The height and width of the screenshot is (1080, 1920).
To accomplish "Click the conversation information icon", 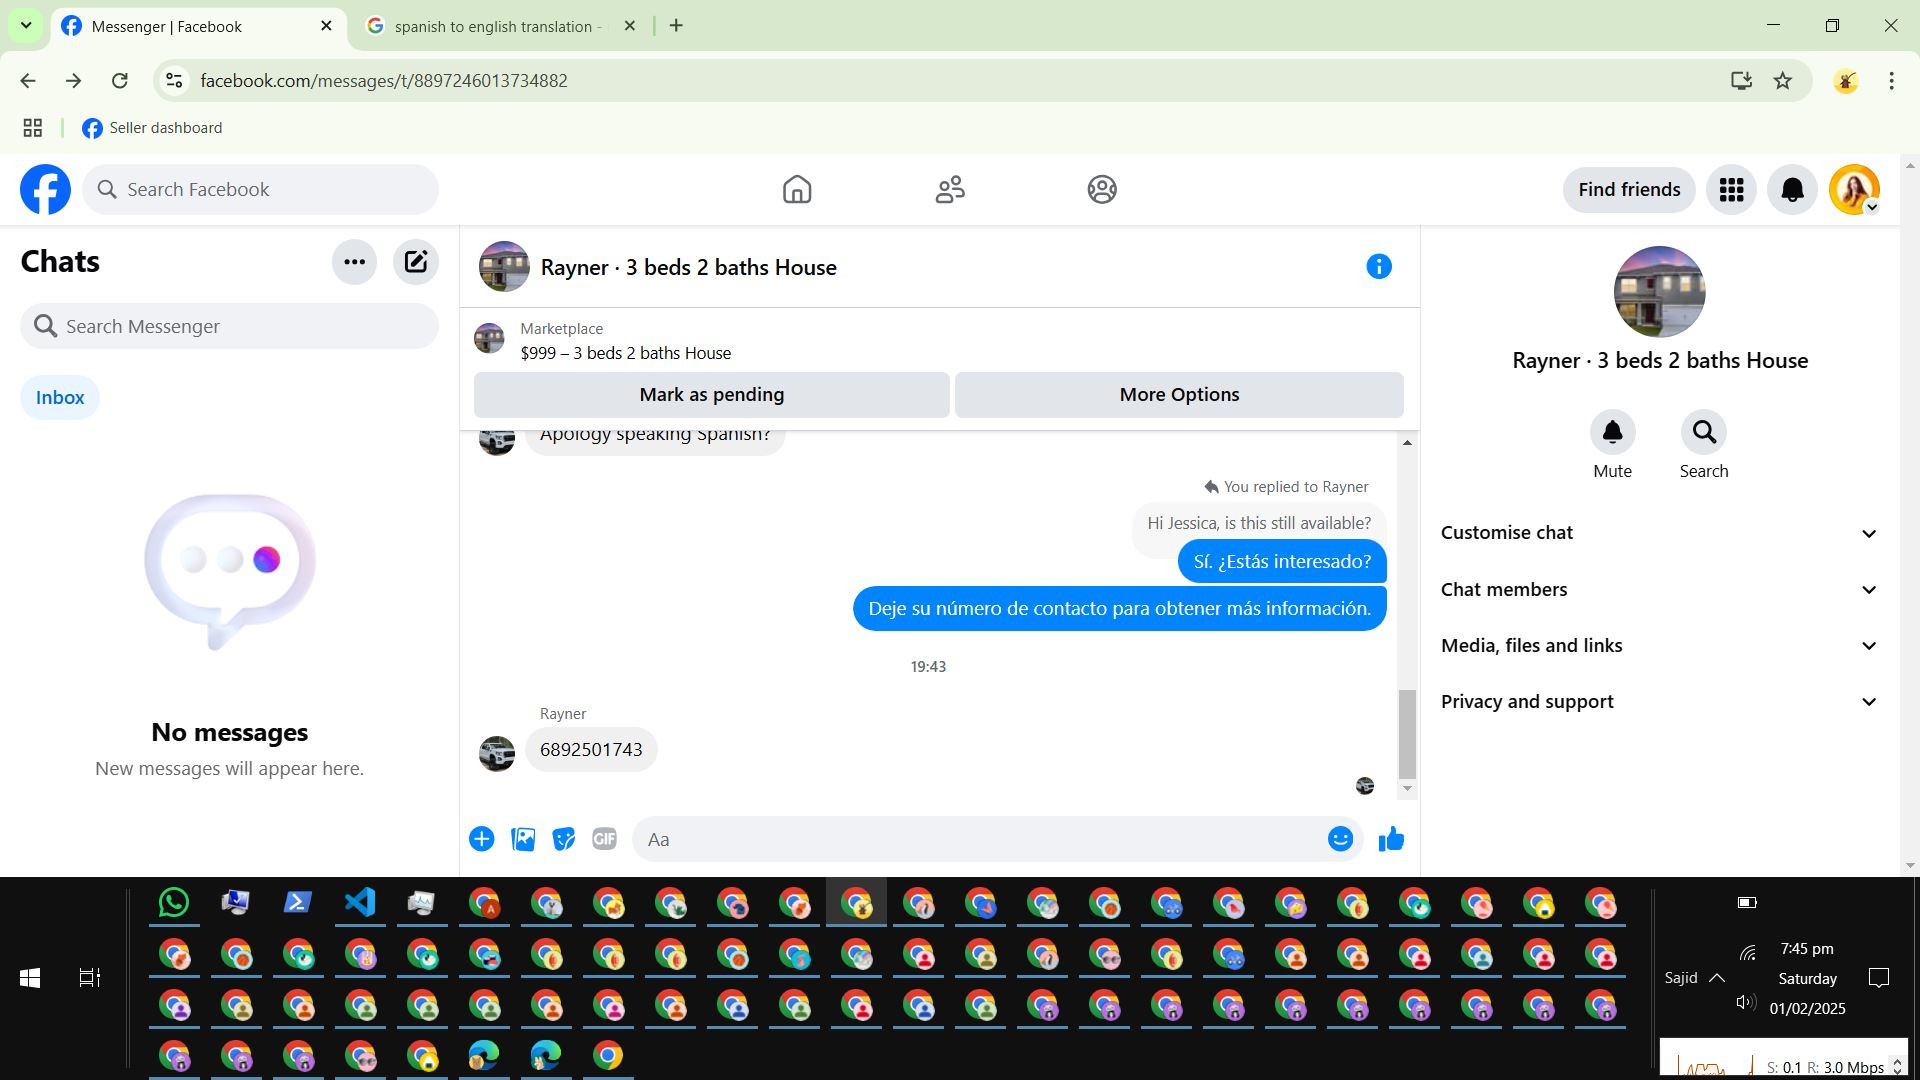I will click(x=1378, y=266).
